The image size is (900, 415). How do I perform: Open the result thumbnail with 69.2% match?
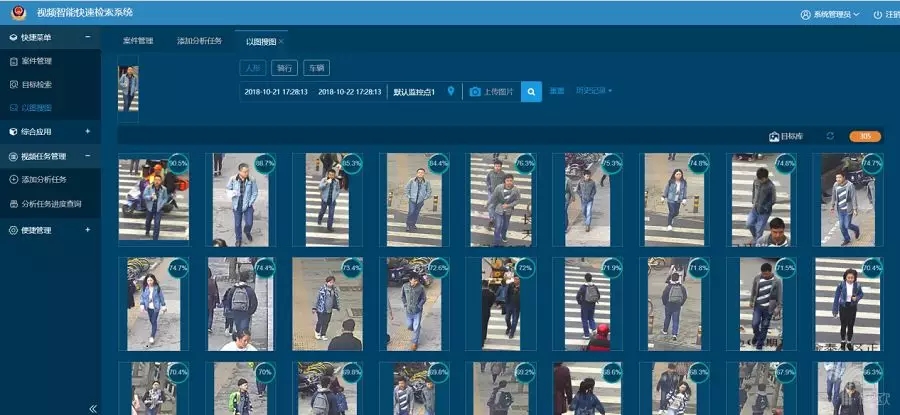(x=501, y=388)
